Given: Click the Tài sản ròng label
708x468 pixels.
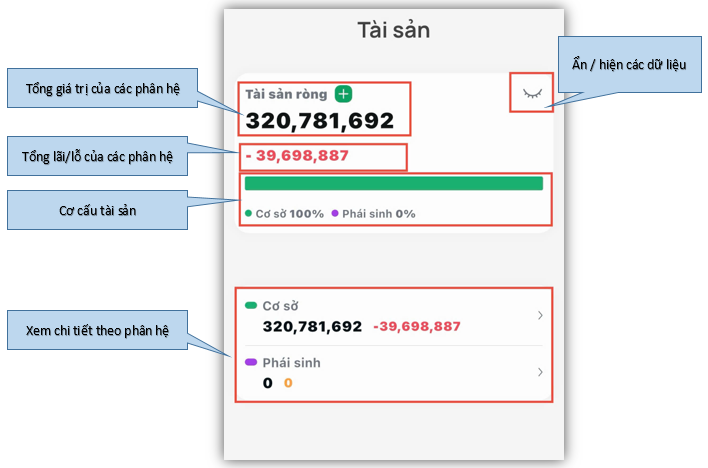Looking at the screenshot, I should pos(286,94).
